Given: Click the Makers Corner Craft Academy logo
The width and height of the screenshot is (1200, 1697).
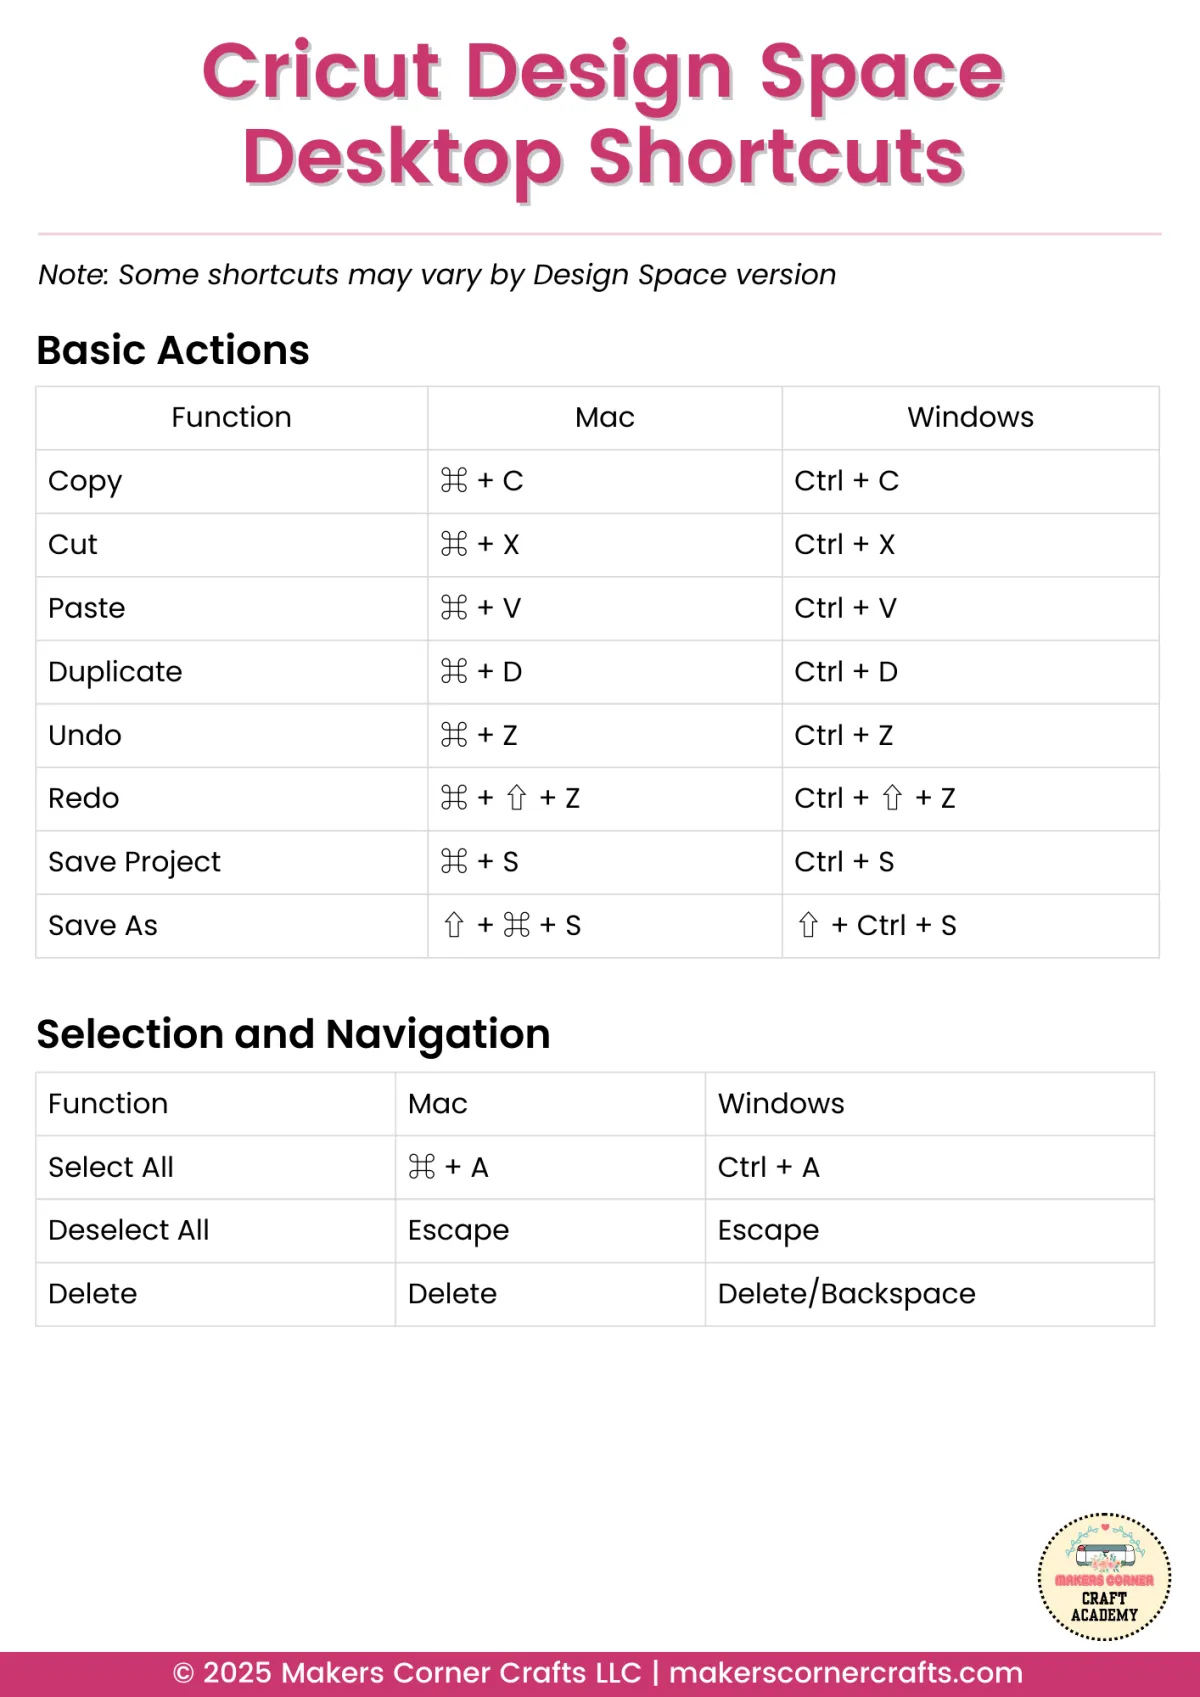Looking at the screenshot, I should tap(1104, 1577).
